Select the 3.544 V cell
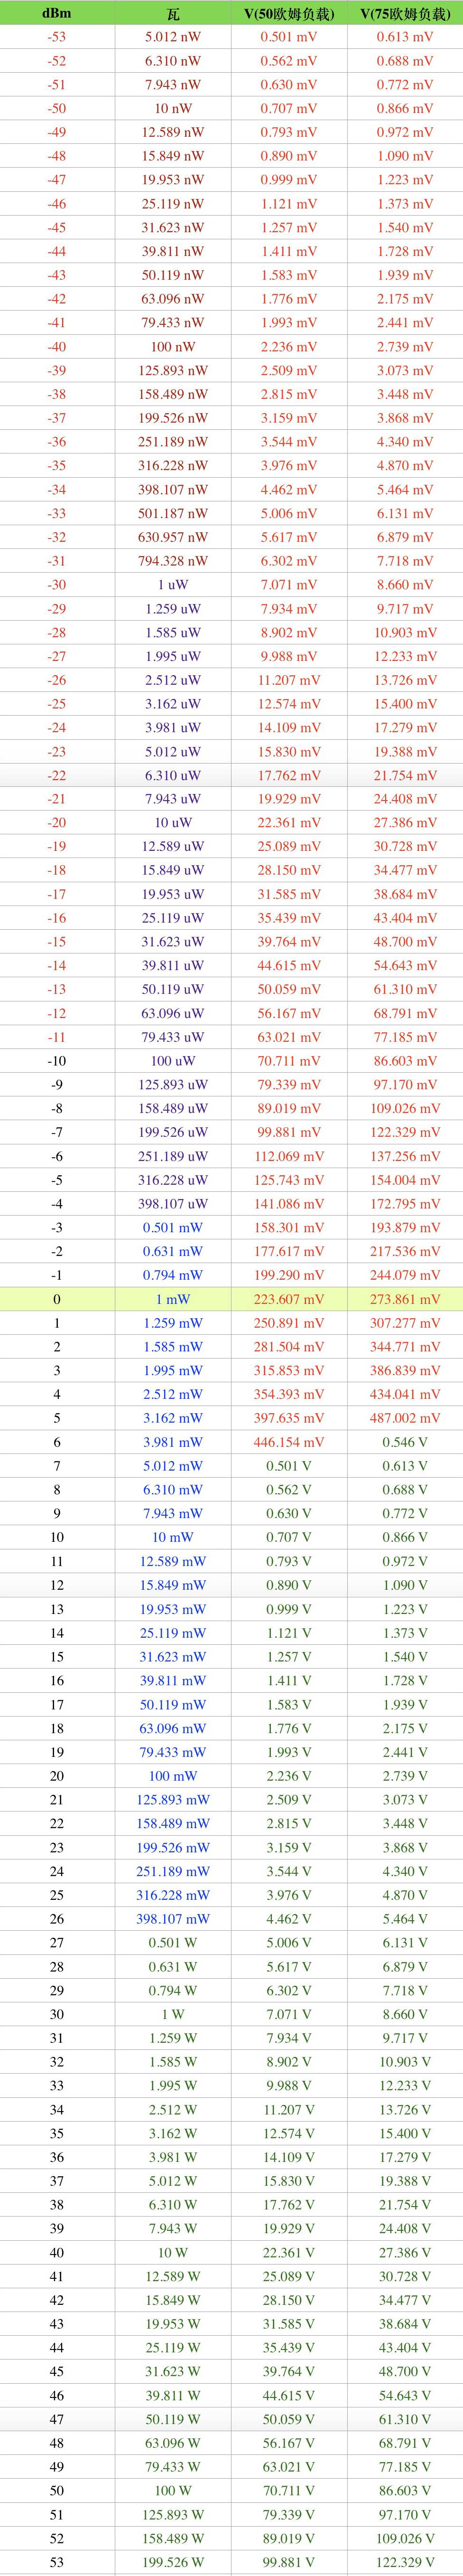Screen dimensions: 463x2576 pyautogui.click(x=289, y=1871)
